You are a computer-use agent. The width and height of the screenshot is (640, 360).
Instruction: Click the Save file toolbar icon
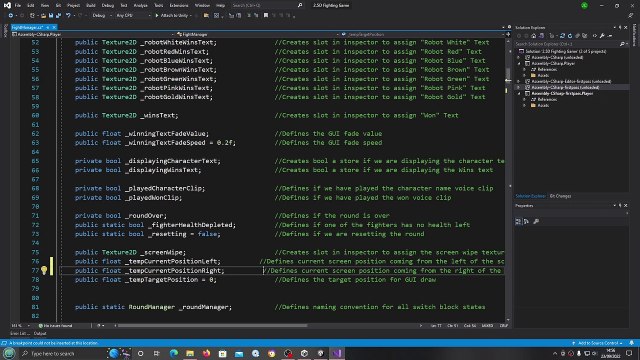click(51, 16)
